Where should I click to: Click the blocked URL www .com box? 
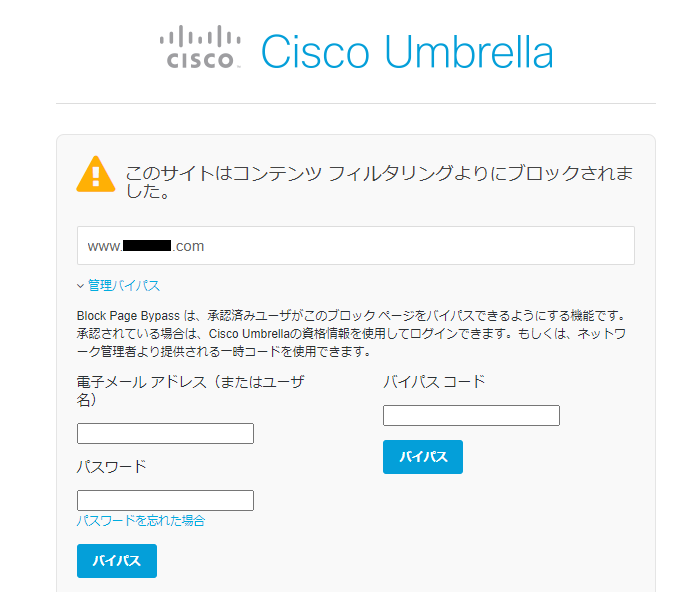pyautogui.click(x=356, y=246)
